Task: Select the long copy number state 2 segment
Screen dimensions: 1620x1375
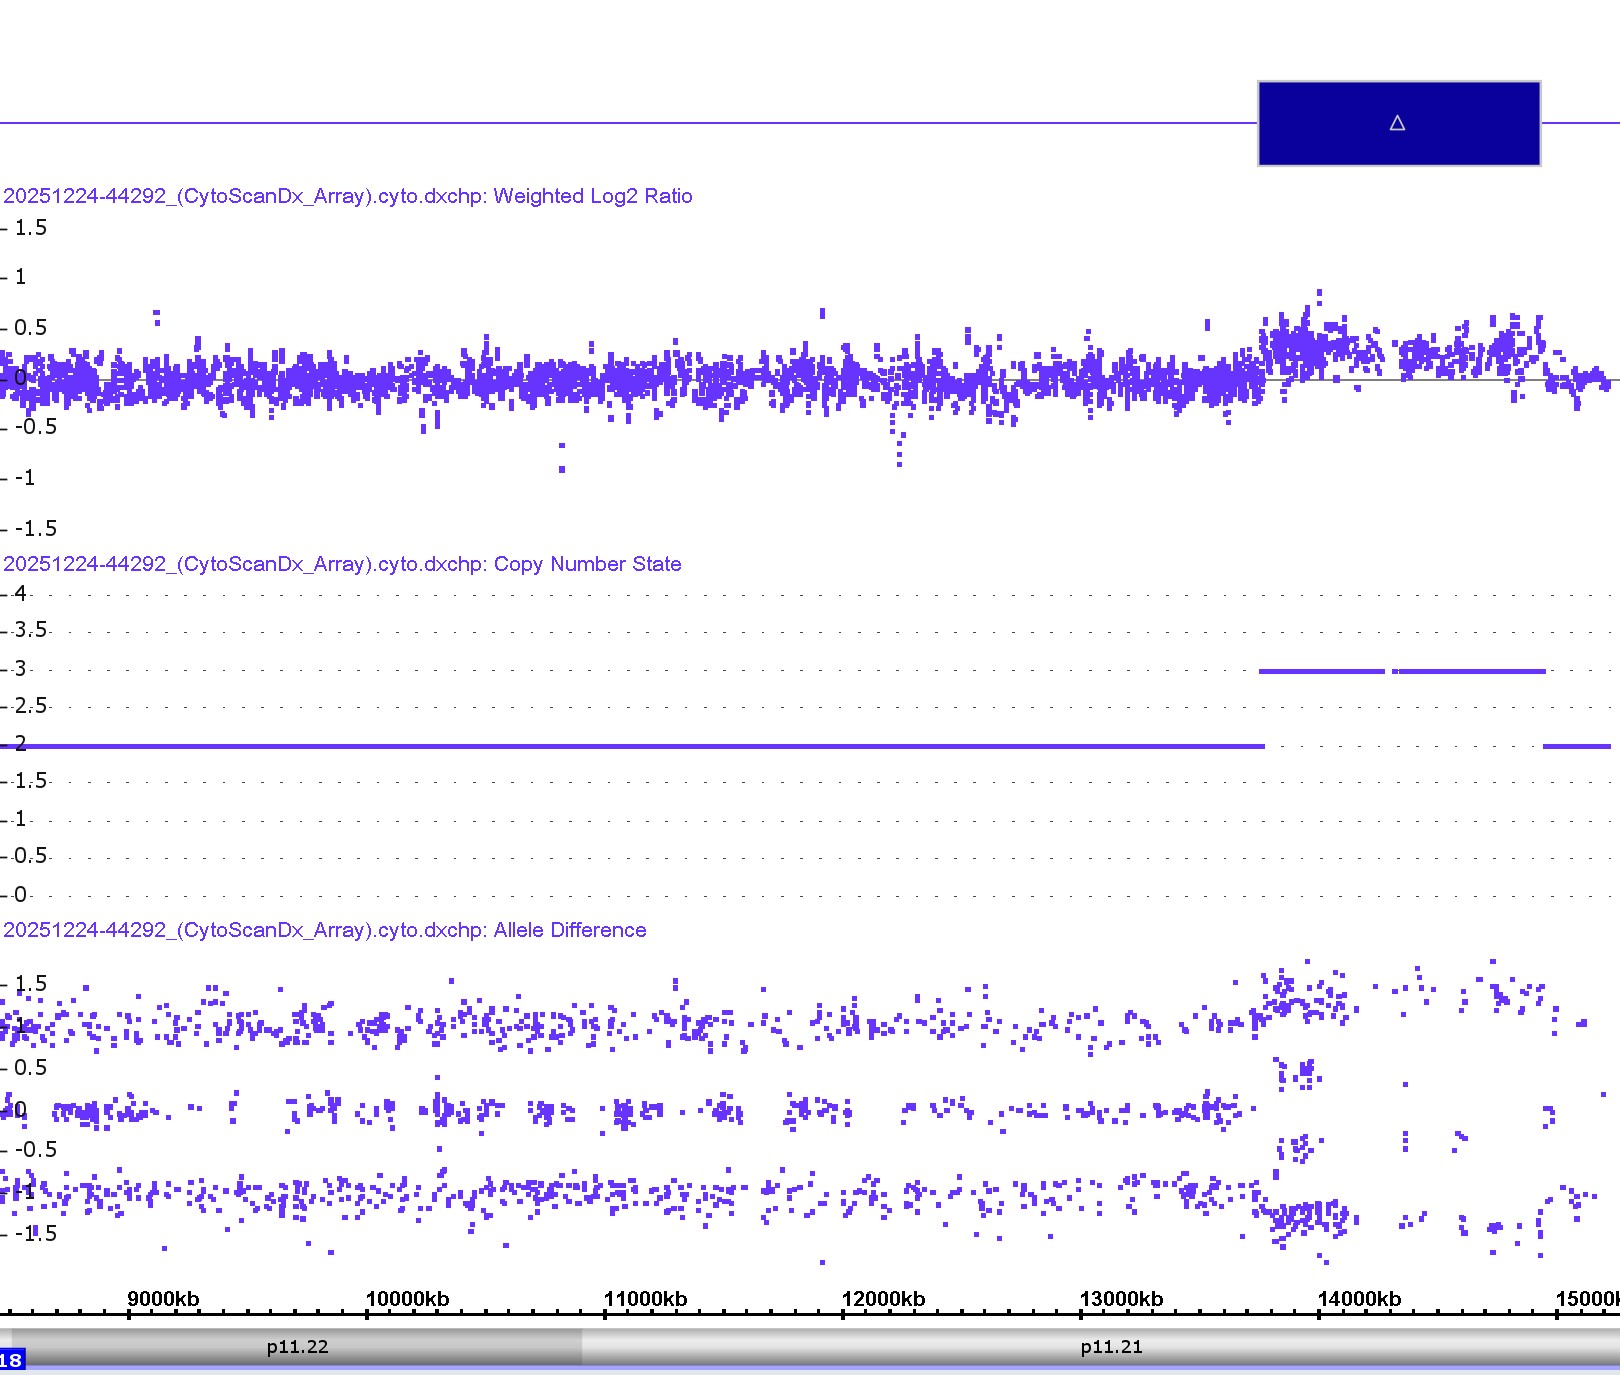Action: pos(632,746)
